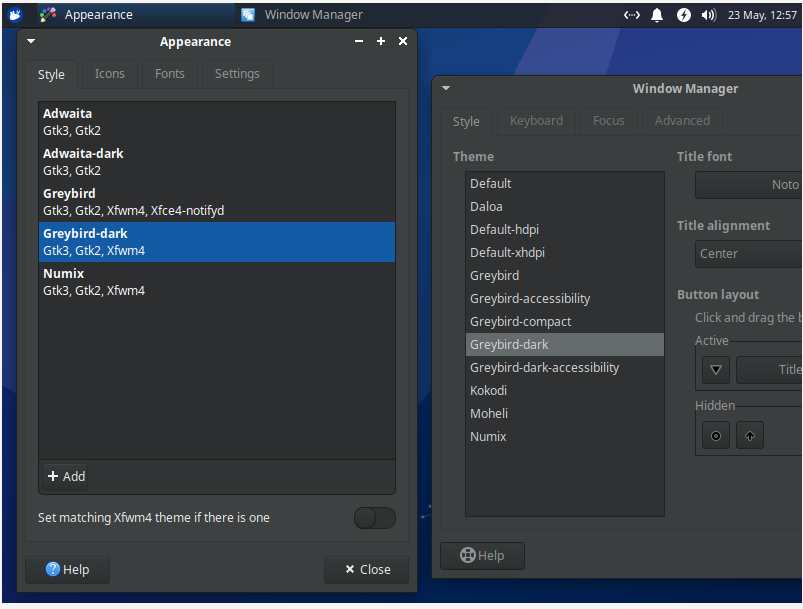Click the Help button in the Appearance dialog
Viewport: 803px width, 609px height.
67,569
